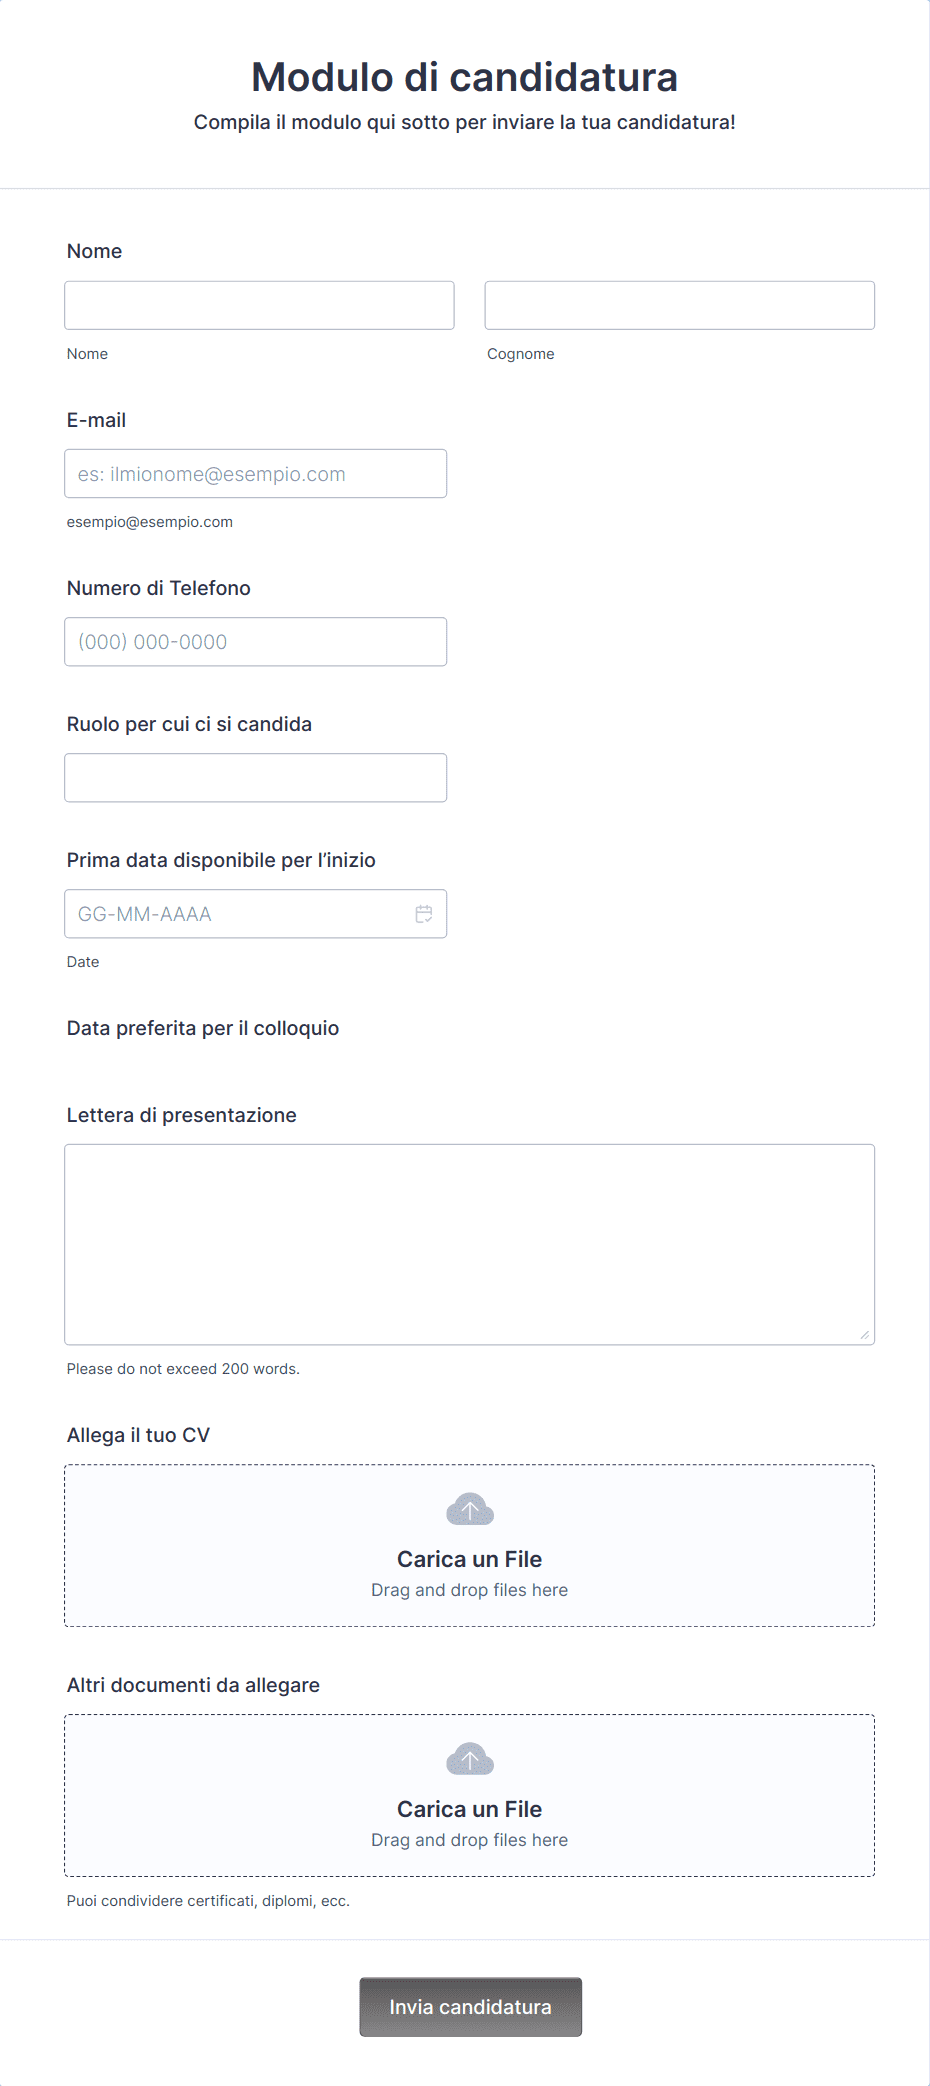
Task: Click the first name (Nome) input field
Action: tap(259, 305)
